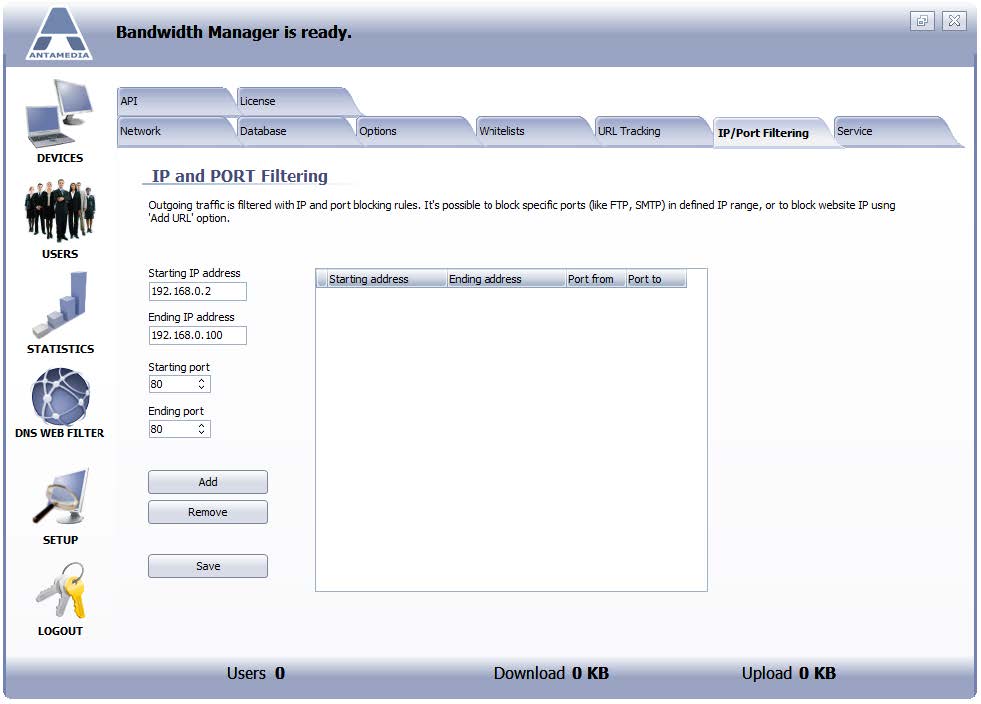Click into the Ending port value field
The image size is (981, 704).
(171, 429)
